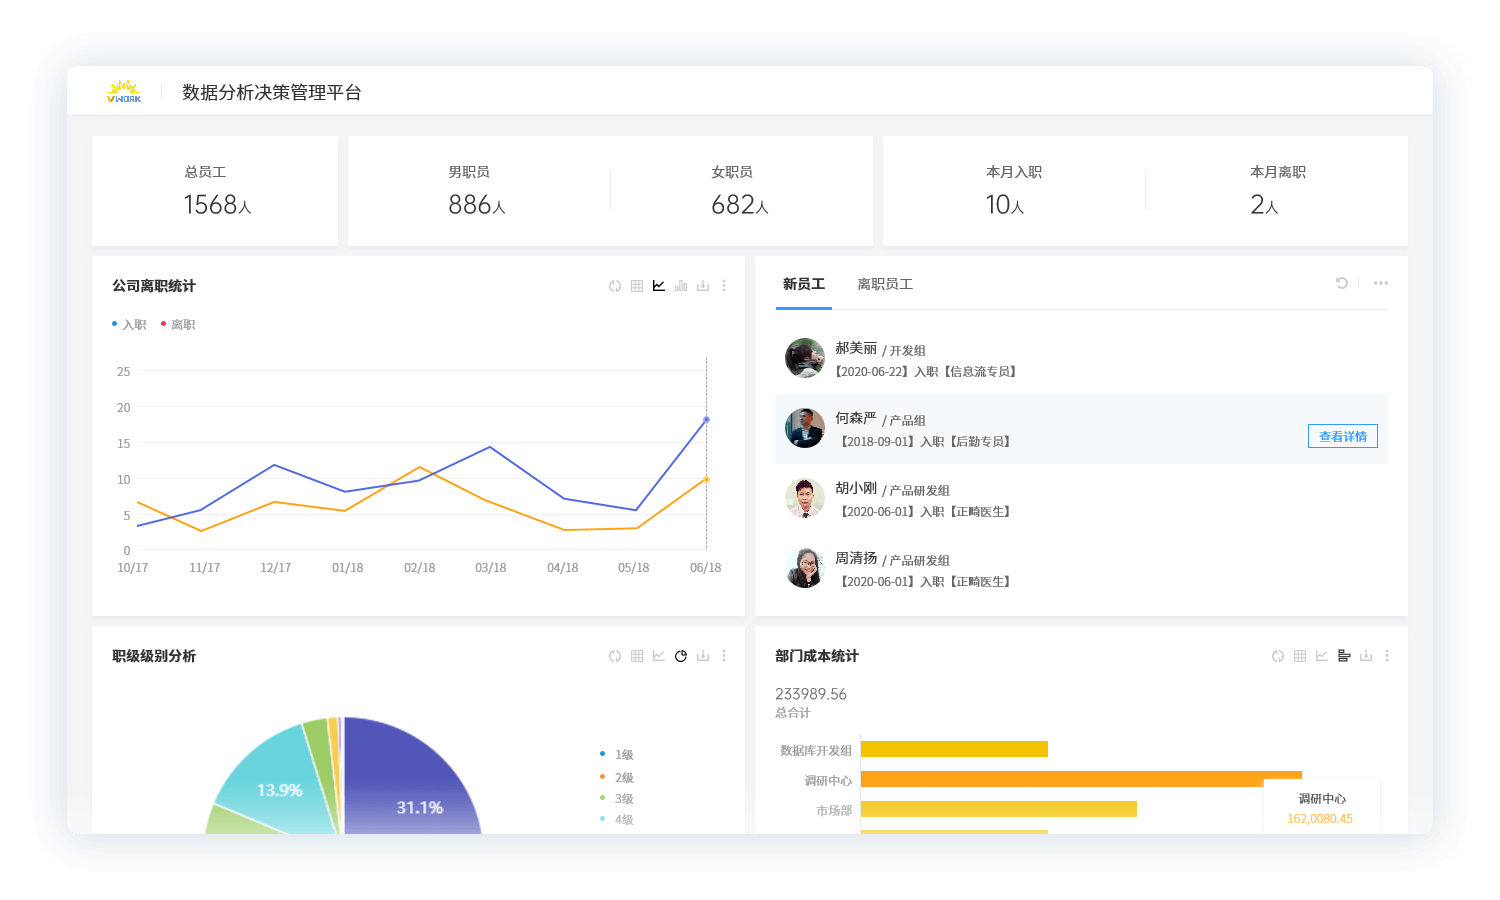Switch 职级级别分析 to line chart view
Image resolution: width=1500 pixels, height=900 pixels.
(659, 656)
